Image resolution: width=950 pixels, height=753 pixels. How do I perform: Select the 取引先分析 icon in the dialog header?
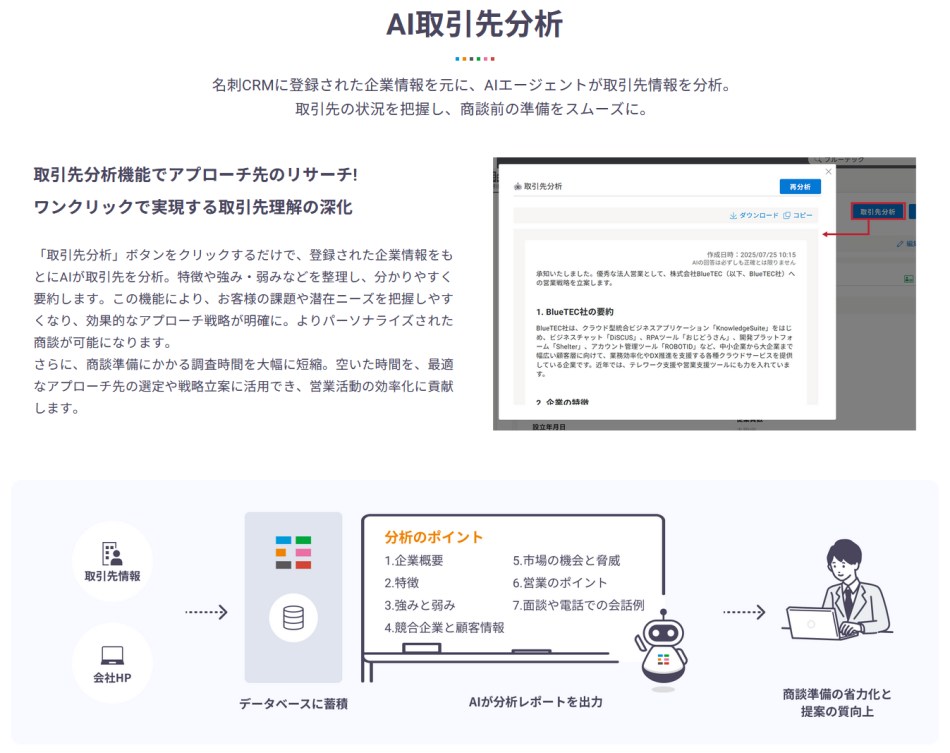coord(517,186)
